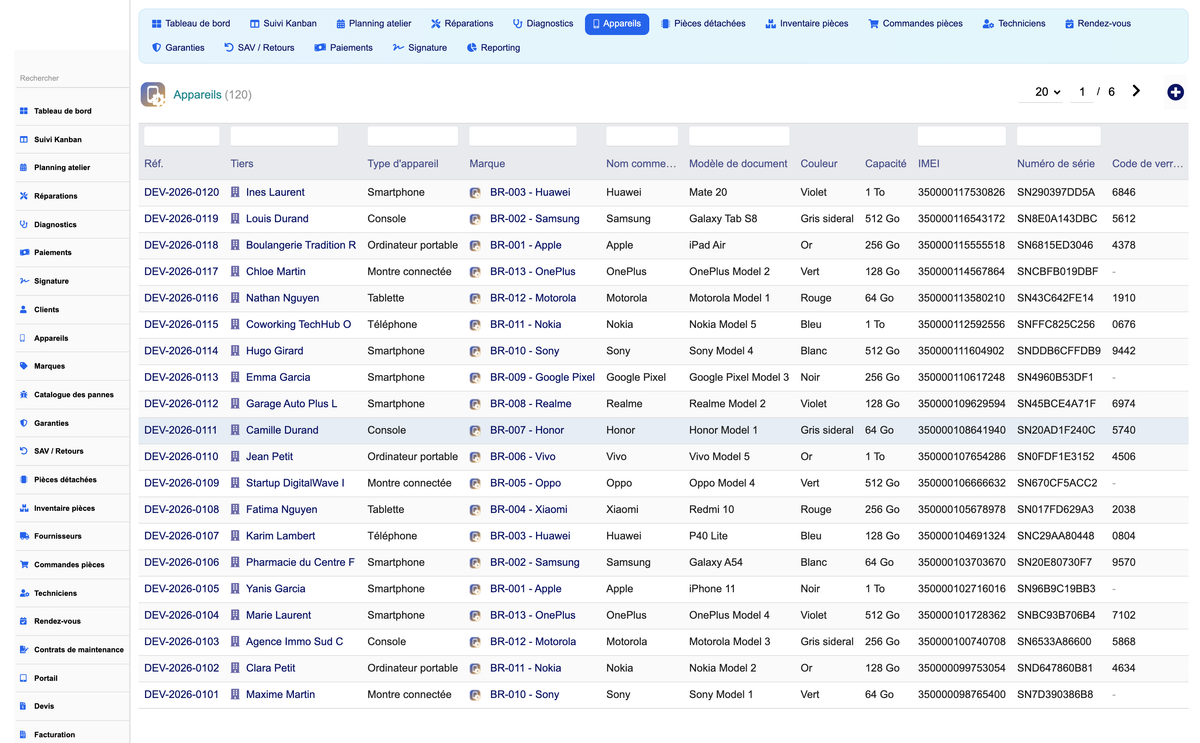Open the Reporting top tab

[x=494, y=47]
